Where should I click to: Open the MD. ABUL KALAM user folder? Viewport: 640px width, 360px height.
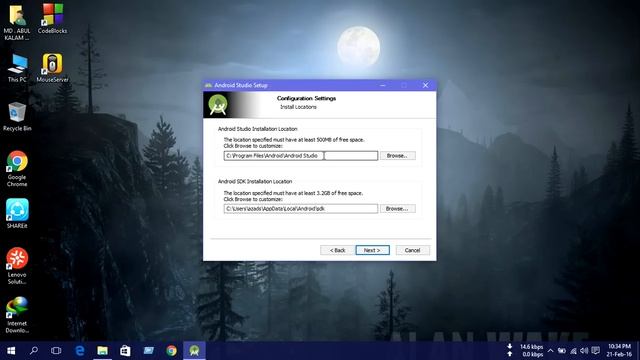(17, 22)
